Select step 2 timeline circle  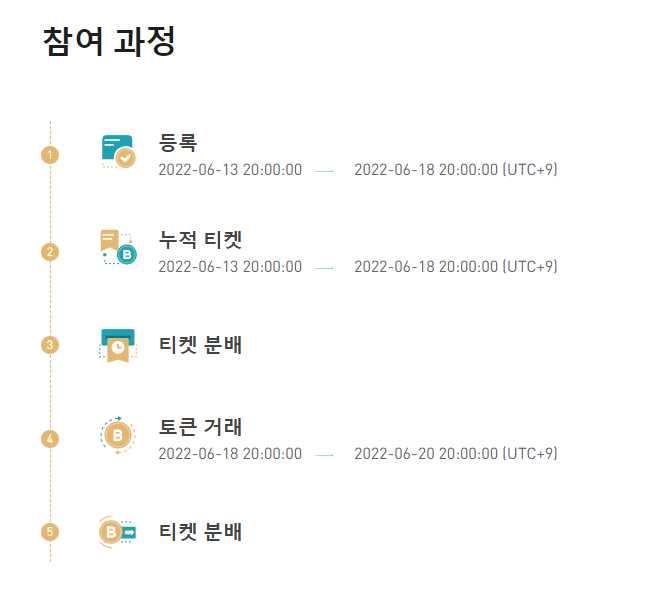[x=50, y=252]
